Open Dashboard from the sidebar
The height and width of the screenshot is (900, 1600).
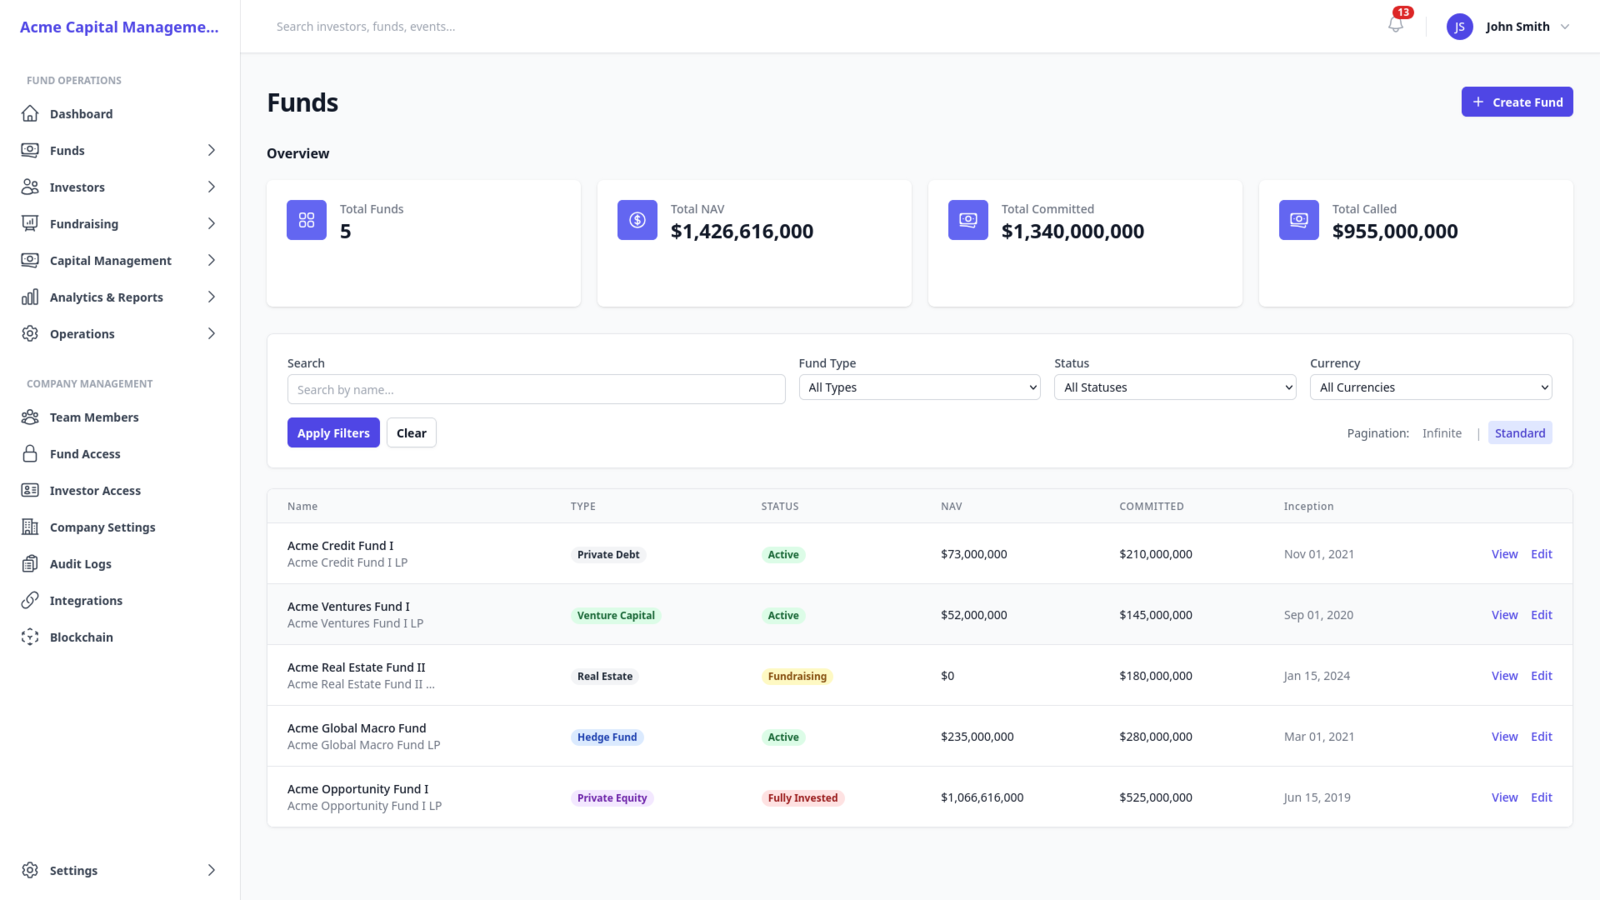pyautogui.click(x=120, y=114)
